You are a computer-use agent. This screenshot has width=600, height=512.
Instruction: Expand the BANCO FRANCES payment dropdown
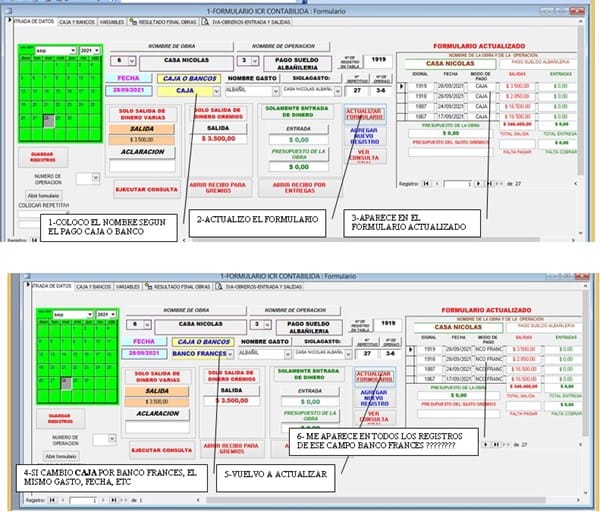coord(230,354)
